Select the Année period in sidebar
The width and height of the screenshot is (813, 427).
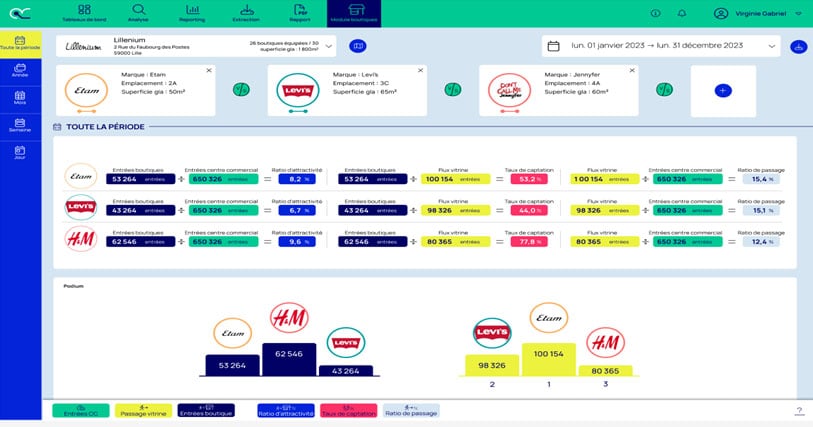click(x=20, y=72)
